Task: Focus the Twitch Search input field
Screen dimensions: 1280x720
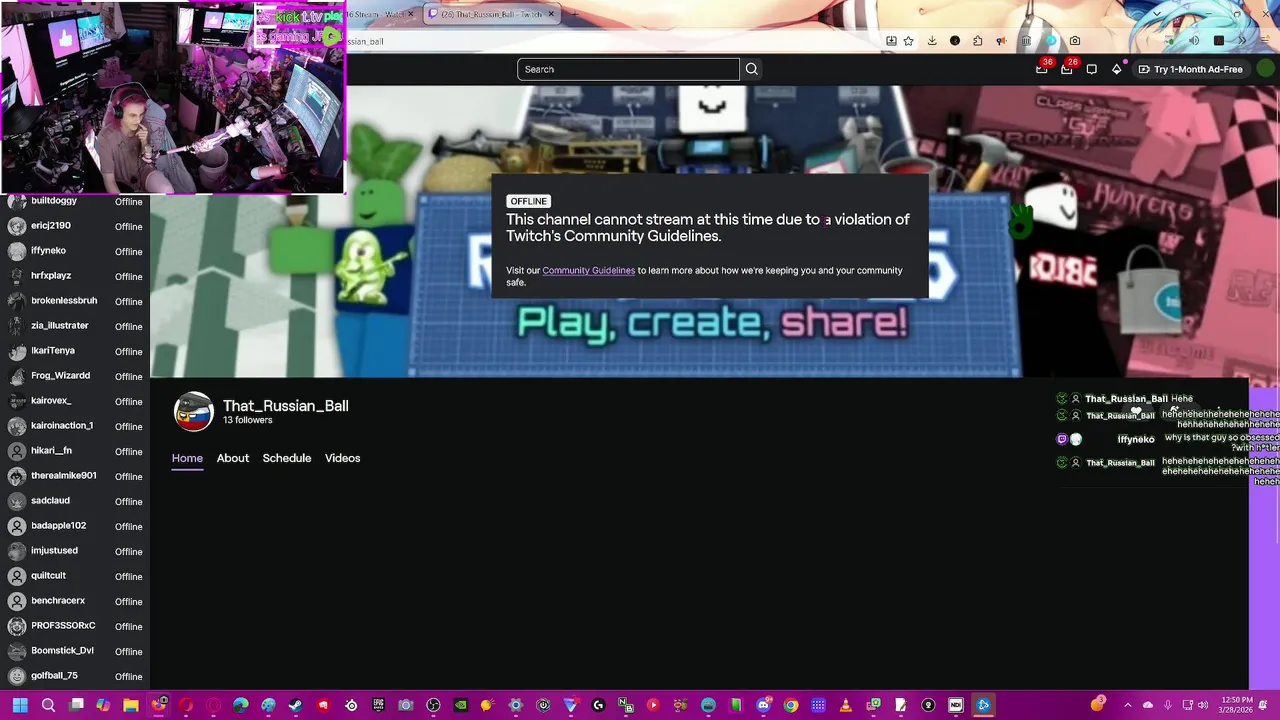Action: (628, 69)
